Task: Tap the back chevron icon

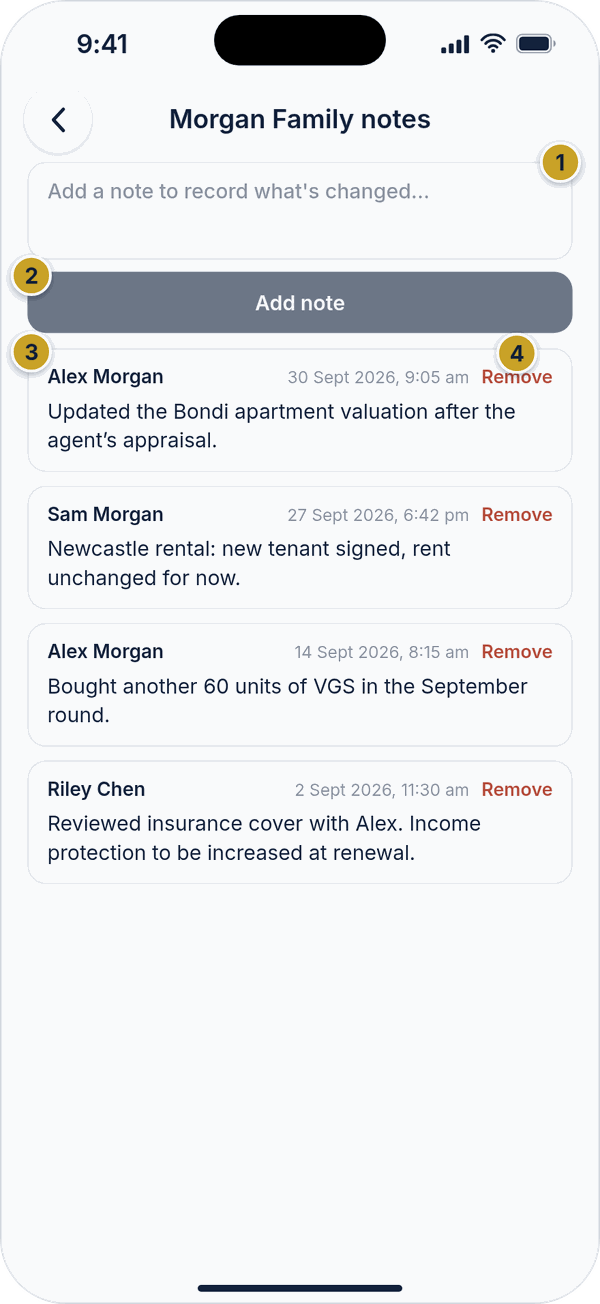Action: click(x=58, y=120)
